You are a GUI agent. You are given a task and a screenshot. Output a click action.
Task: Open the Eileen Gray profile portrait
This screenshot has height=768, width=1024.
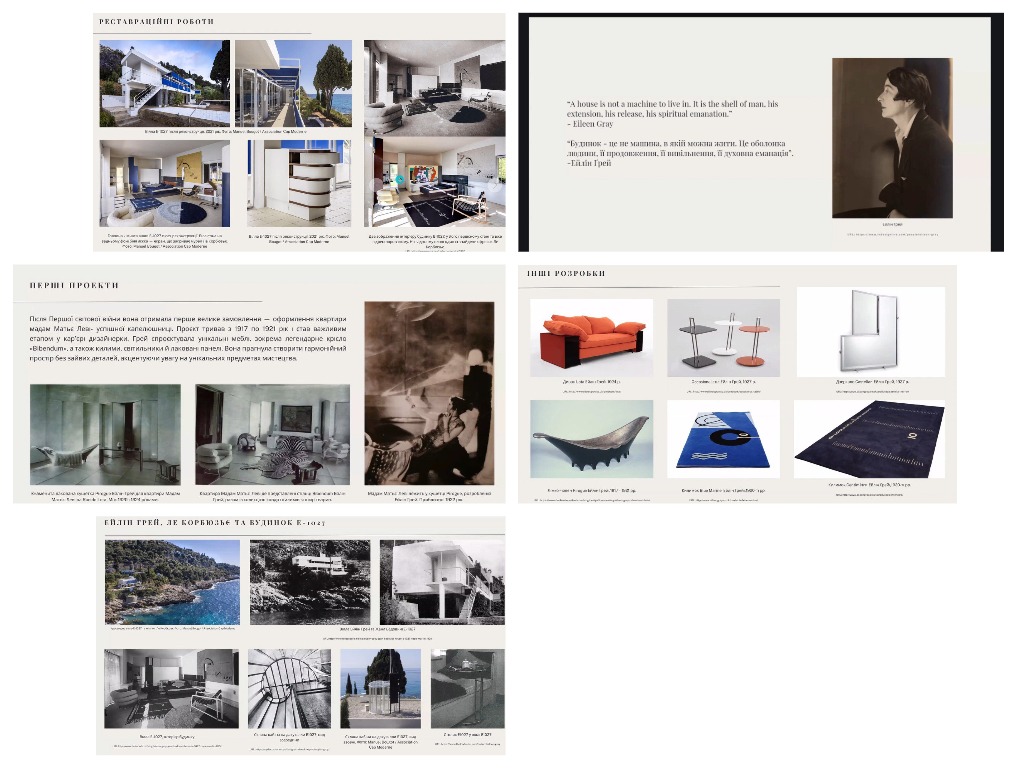pos(892,137)
